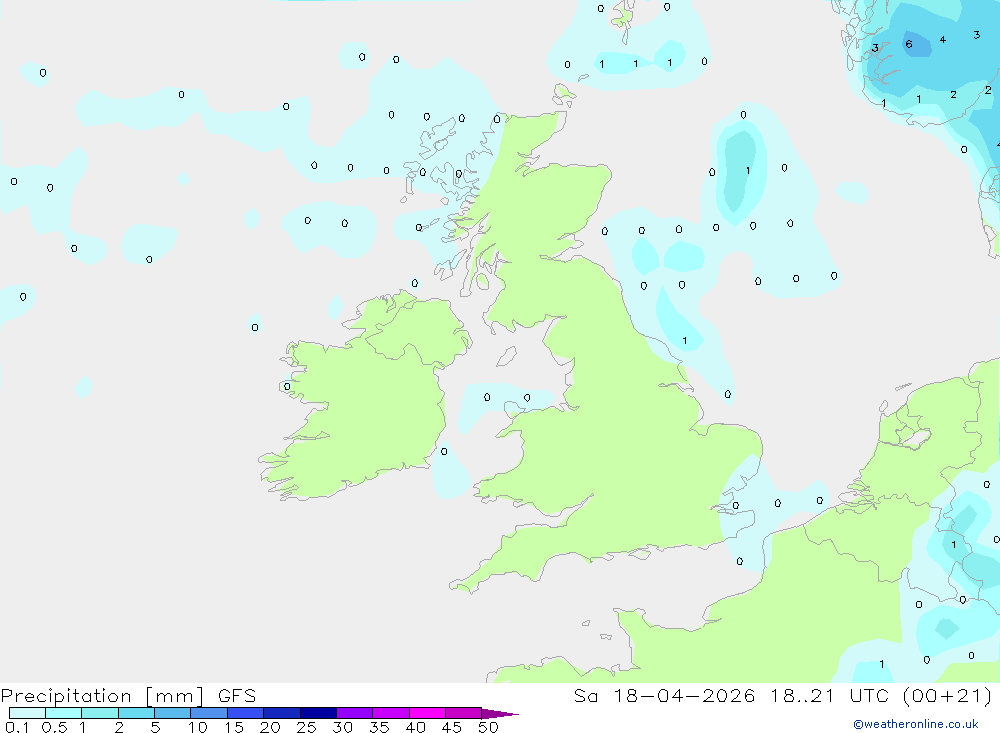Click the '6' precipitation value near Norway

909,44
